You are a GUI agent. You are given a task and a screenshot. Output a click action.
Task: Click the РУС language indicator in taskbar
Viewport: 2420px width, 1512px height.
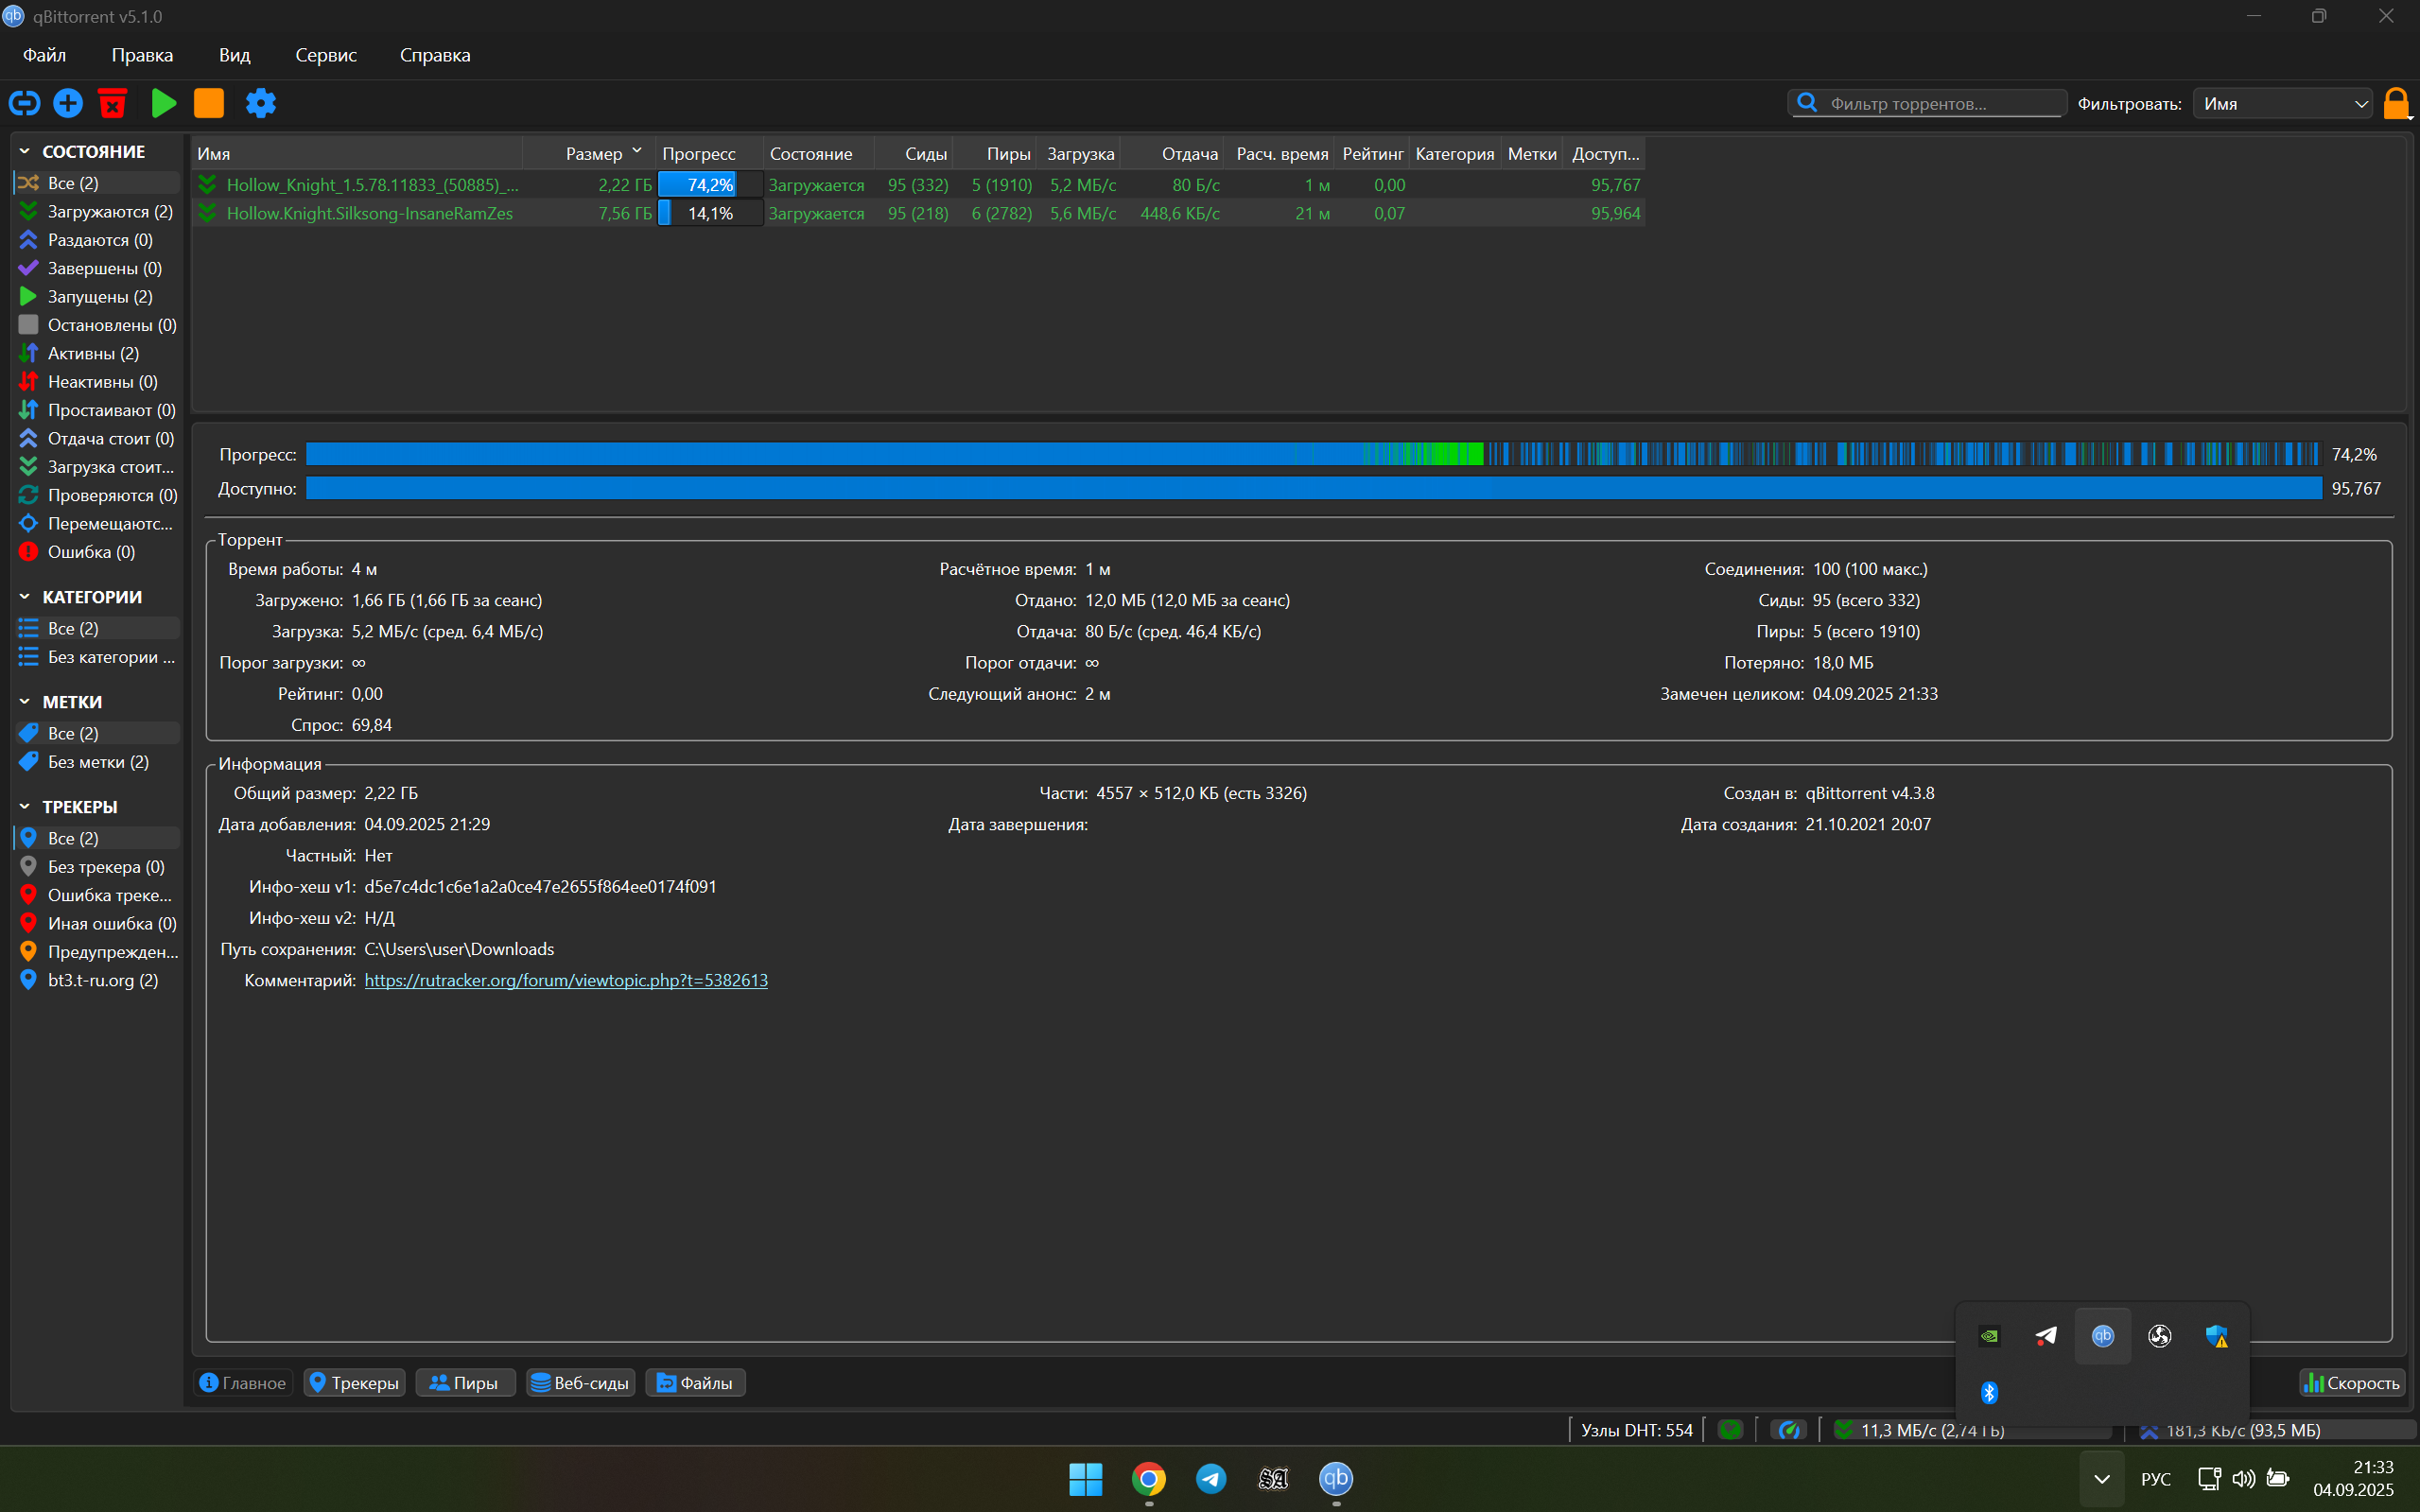[x=2156, y=1478]
